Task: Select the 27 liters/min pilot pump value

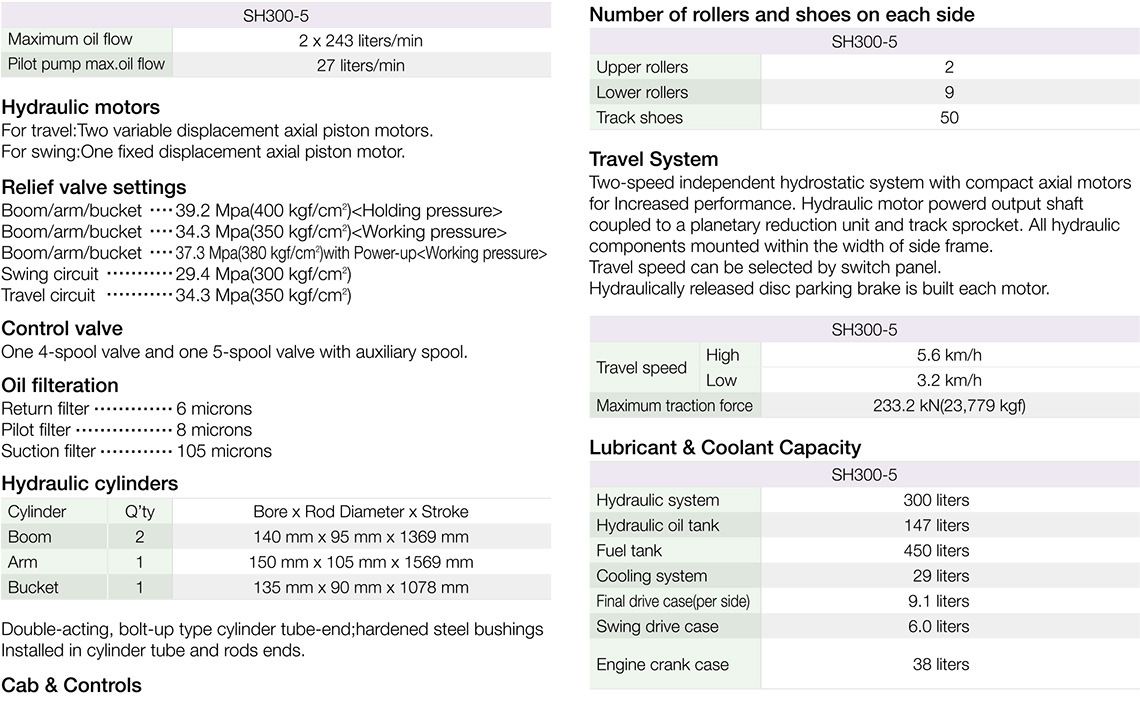Action: (x=360, y=66)
